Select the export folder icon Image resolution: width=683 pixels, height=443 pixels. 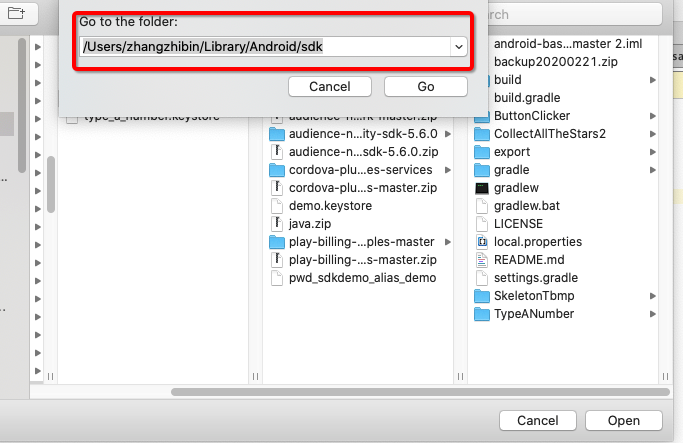click(482, 152)
